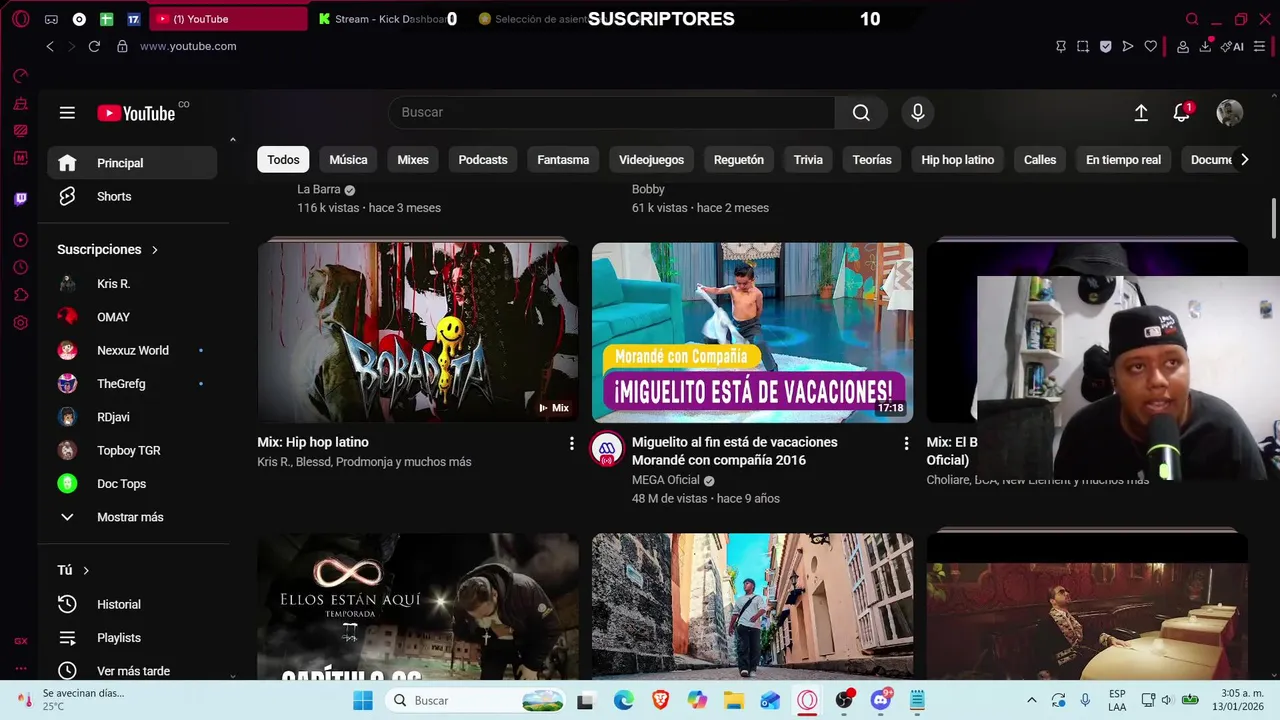1280x720 pixels.
Task: Open File Explorer from the taskbar
Action: point(734,700)
